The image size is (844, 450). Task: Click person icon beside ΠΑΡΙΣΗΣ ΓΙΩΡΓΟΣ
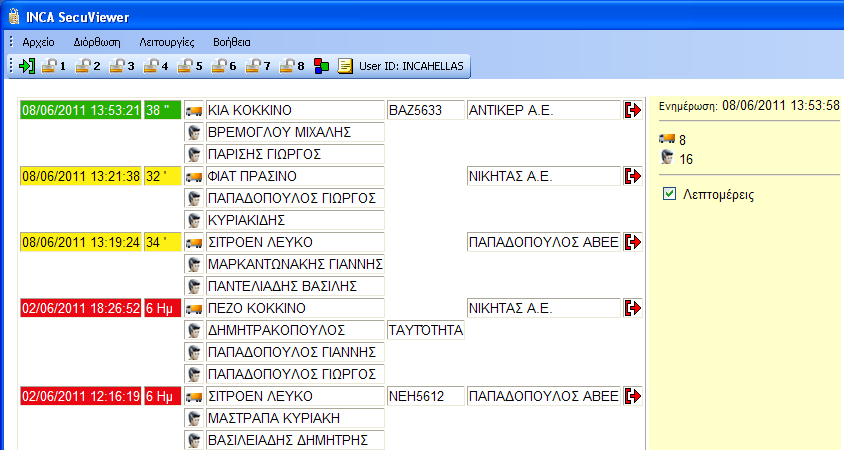[x=194, y=154]
